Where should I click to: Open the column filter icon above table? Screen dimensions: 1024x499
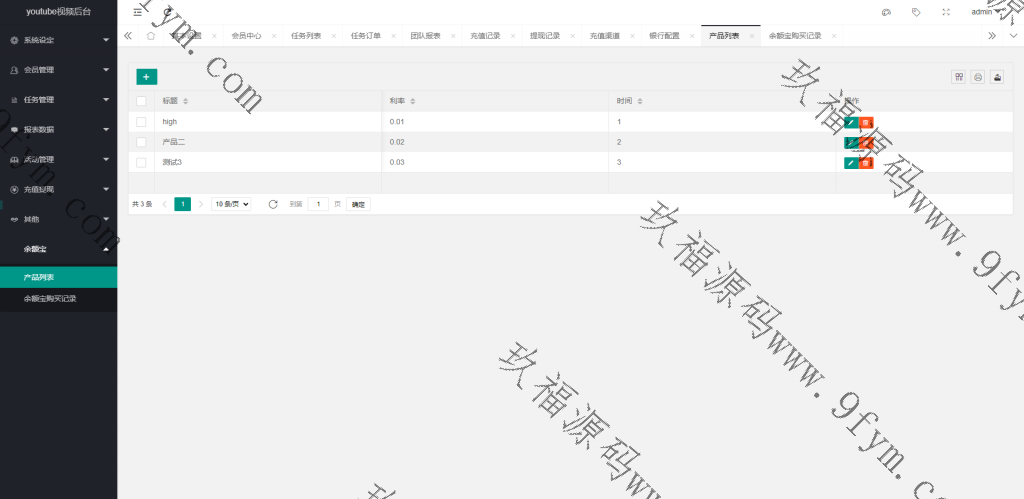point(959,77)
